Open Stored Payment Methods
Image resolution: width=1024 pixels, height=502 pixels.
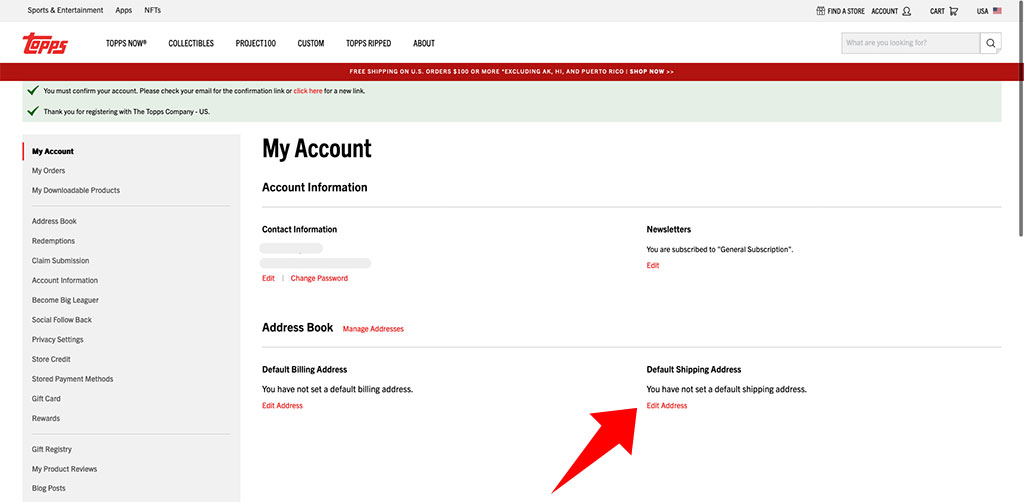(72, 379)
